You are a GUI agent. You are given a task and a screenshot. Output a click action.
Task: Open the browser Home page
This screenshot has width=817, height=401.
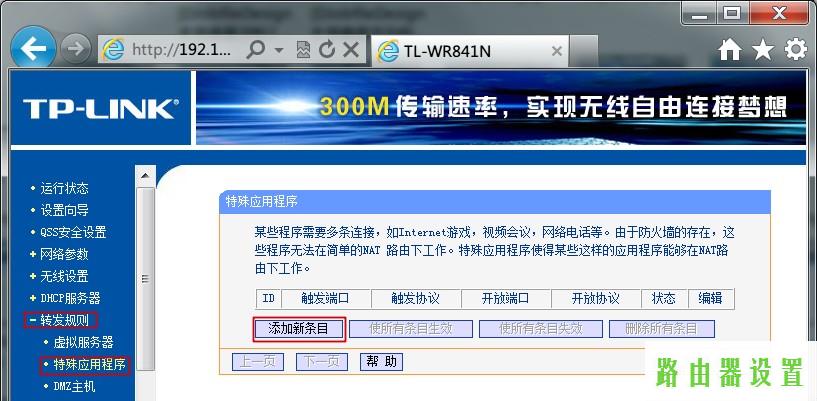tap(729, 50)
